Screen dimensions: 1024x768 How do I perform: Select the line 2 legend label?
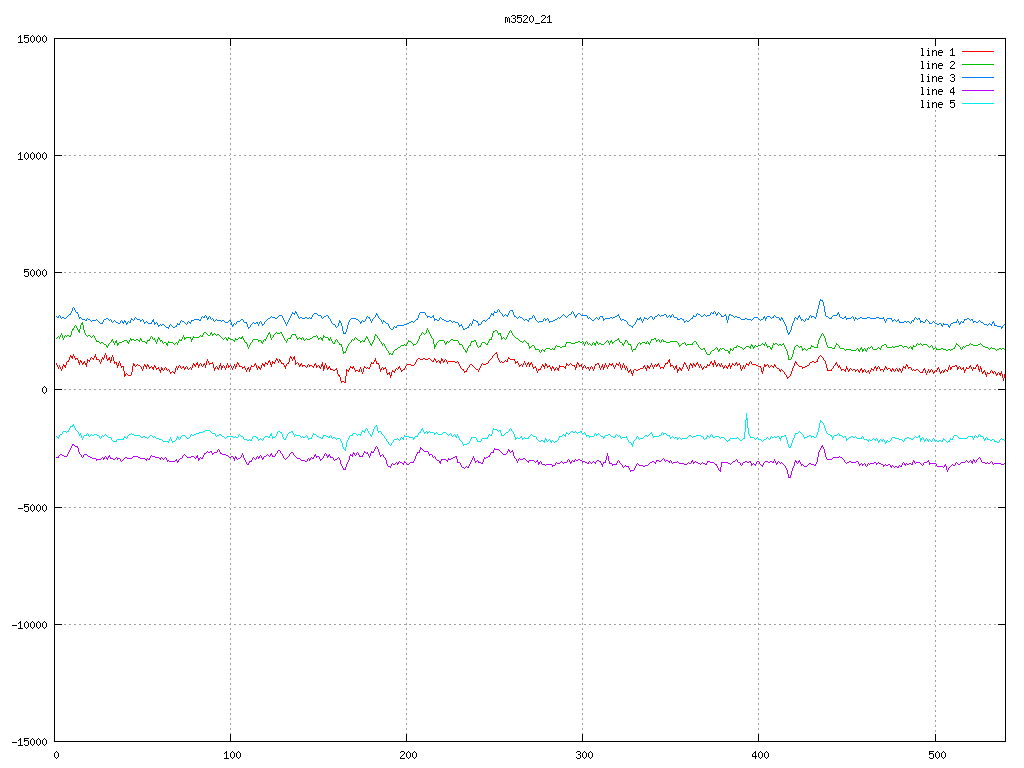click(x=937, y=65)
